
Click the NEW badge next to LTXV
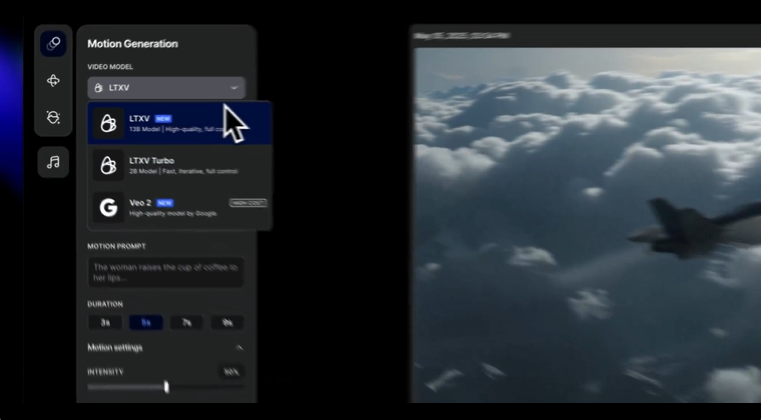tap(163, 118)
